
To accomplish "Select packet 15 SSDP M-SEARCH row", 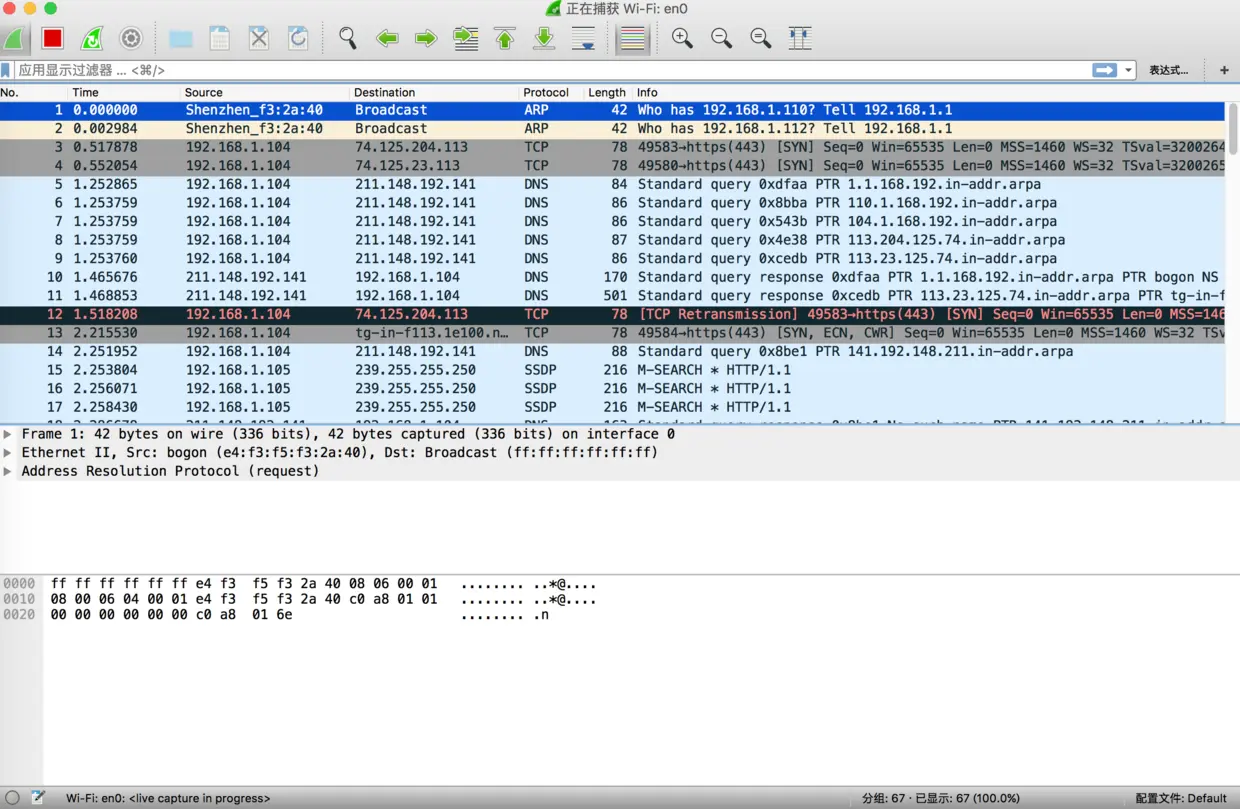I will [x=612, y=370].
